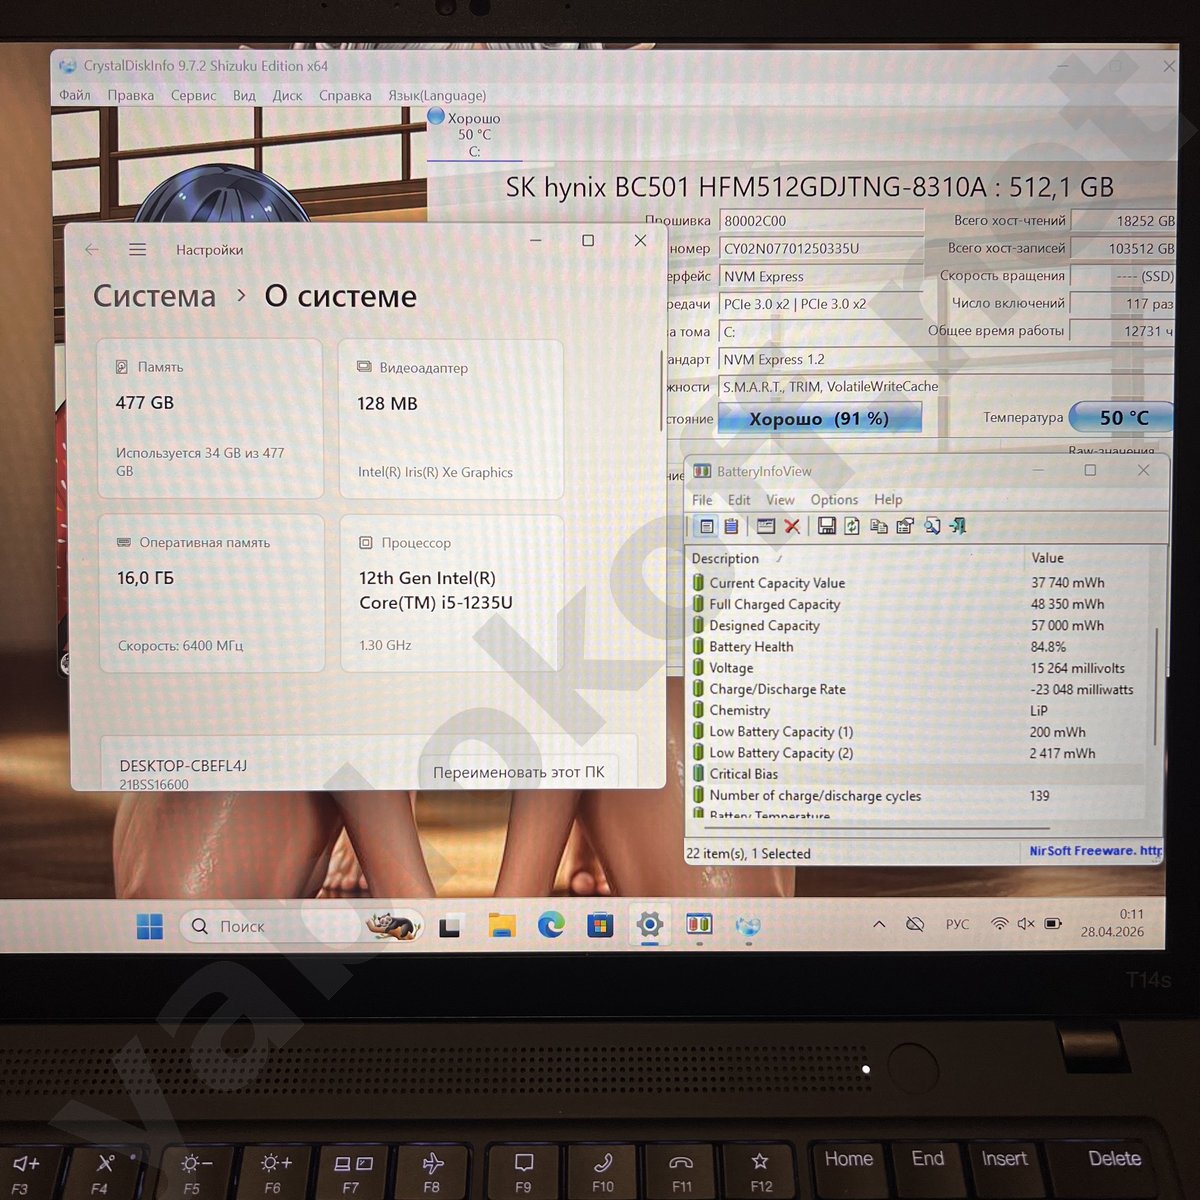Screen dimensions: 1200x1200
Task: Click the battery icon beside Battery Health row
Action: [x=698, y=646]
